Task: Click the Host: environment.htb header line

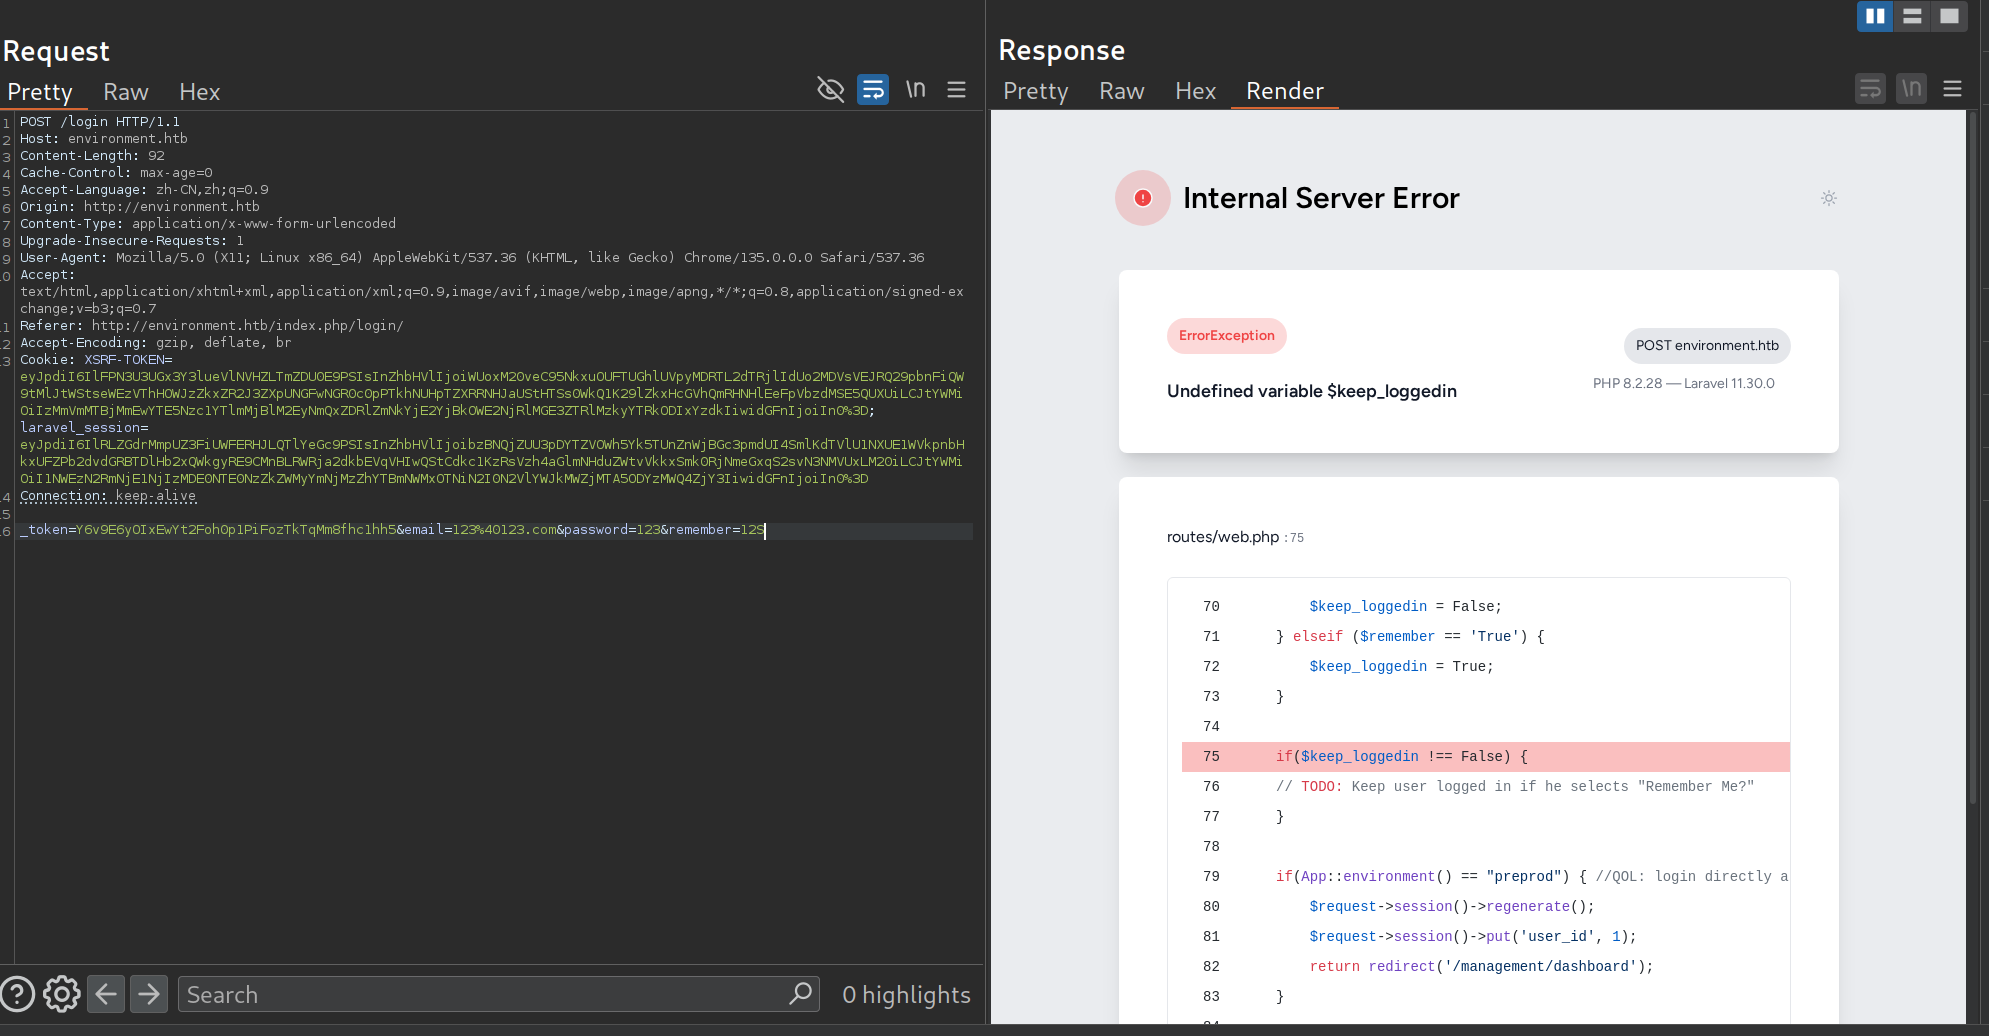Action: point(104,139)
